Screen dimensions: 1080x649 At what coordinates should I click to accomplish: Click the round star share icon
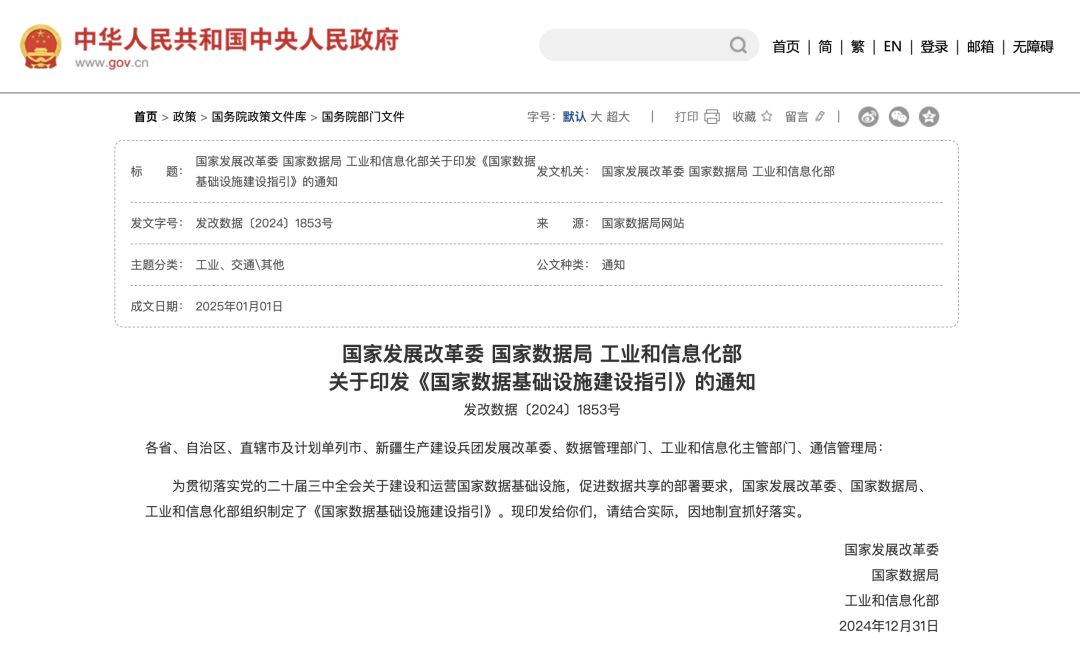click(x=929, y=116)
